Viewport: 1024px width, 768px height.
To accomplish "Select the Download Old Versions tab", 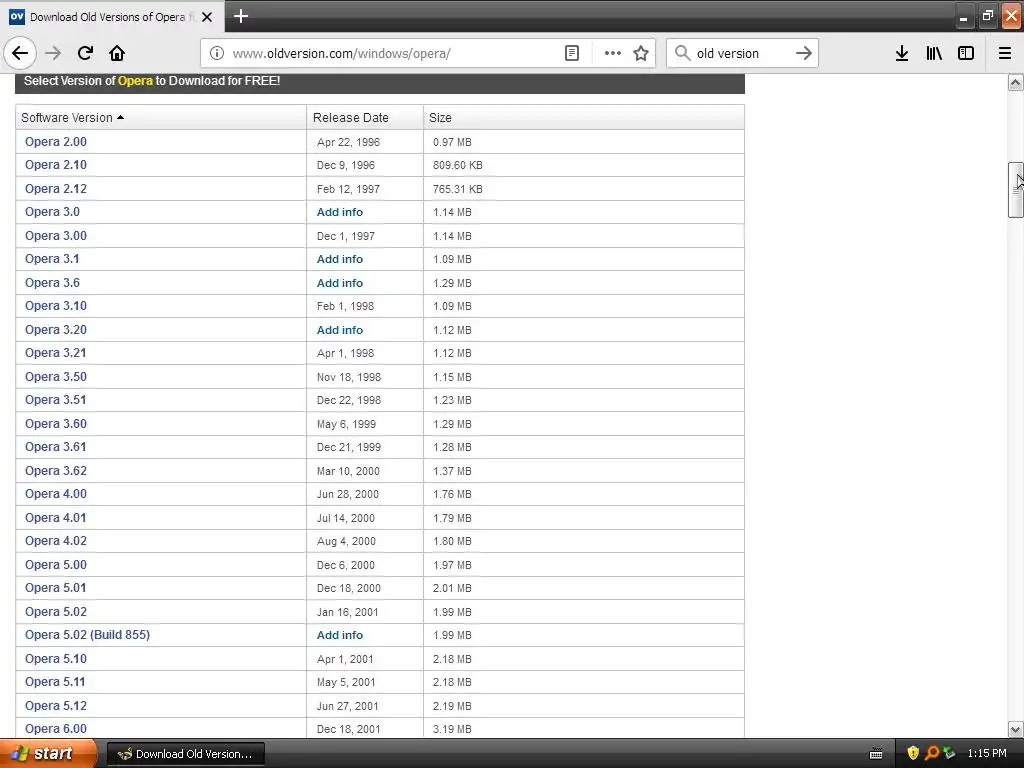I will pos(112,17).
